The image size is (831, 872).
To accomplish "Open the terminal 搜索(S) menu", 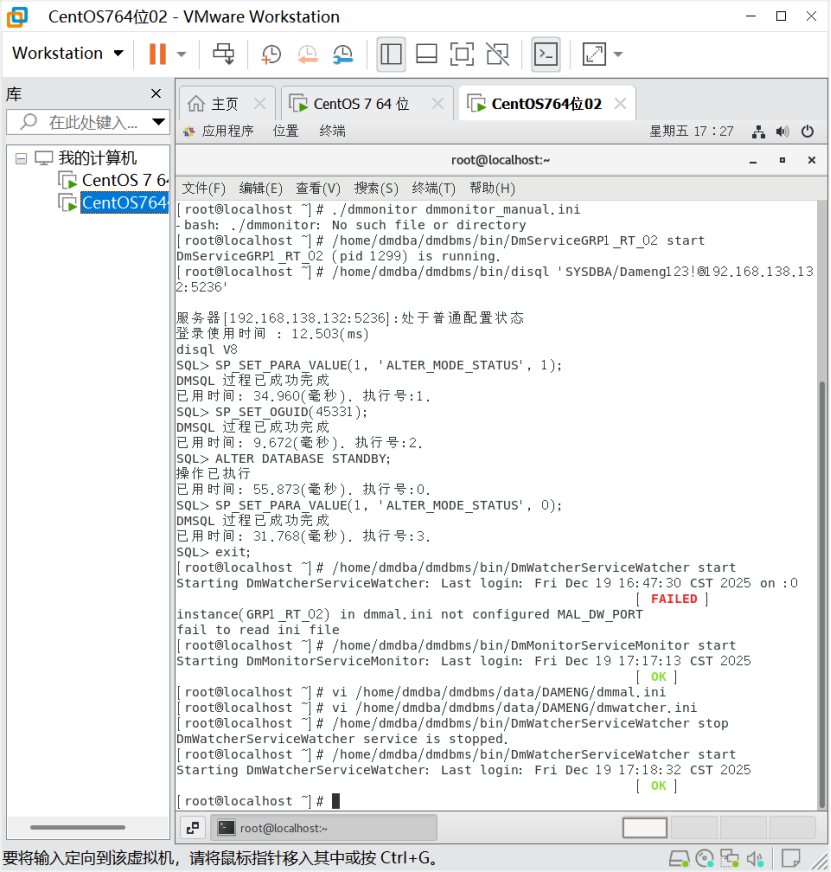I will pos(376,189).
